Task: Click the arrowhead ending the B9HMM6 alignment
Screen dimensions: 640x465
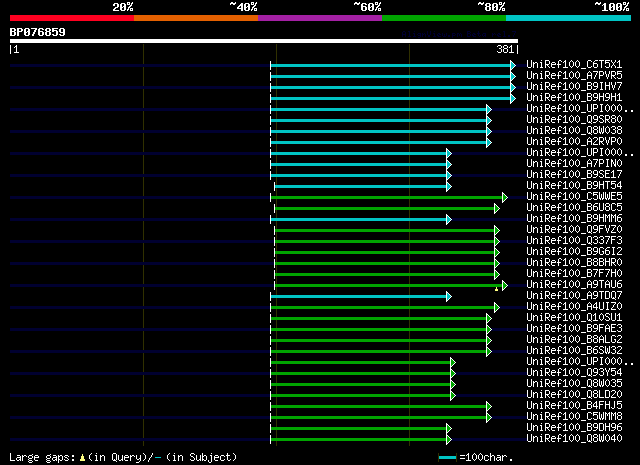Action: click(449, 220)
